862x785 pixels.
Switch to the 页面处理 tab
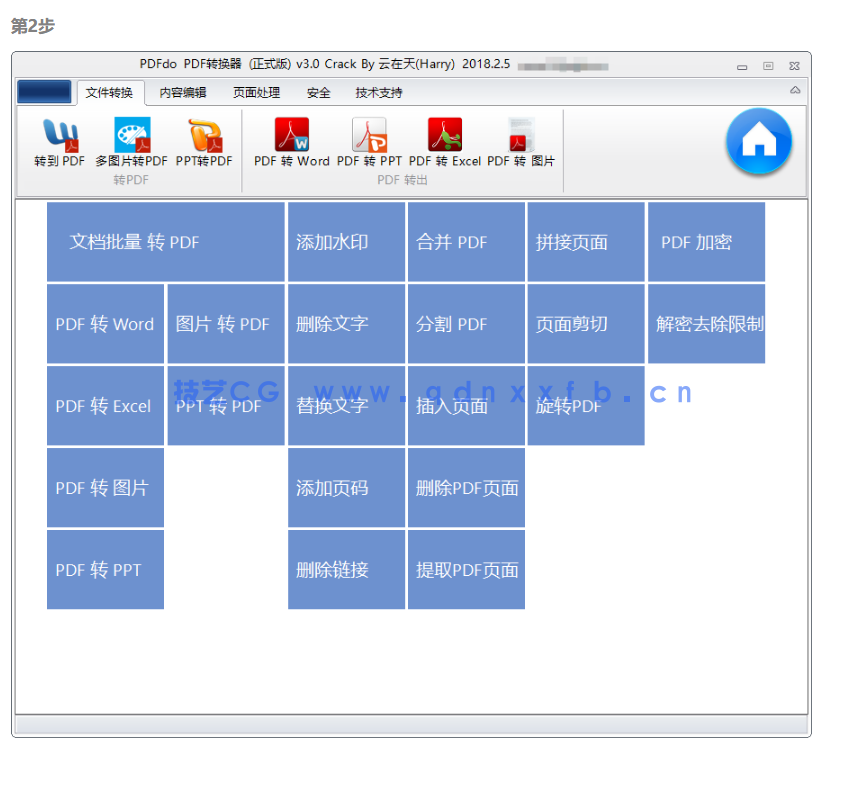point(255,91)
